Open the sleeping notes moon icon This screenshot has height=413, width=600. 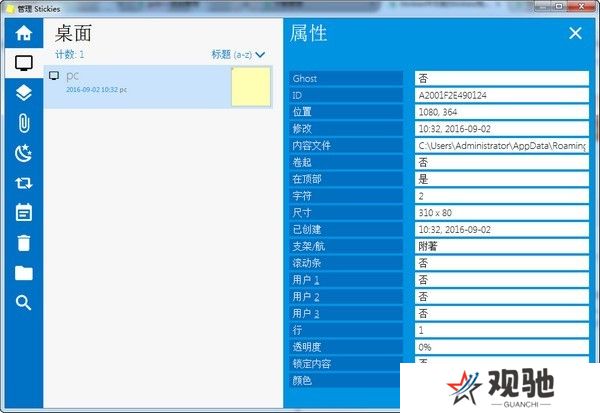click(x=24, y=153)
